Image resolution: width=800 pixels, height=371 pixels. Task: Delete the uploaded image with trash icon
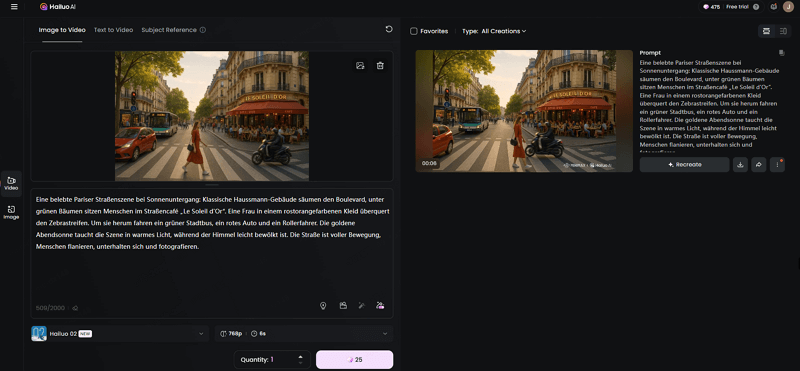tap(380, 65)
